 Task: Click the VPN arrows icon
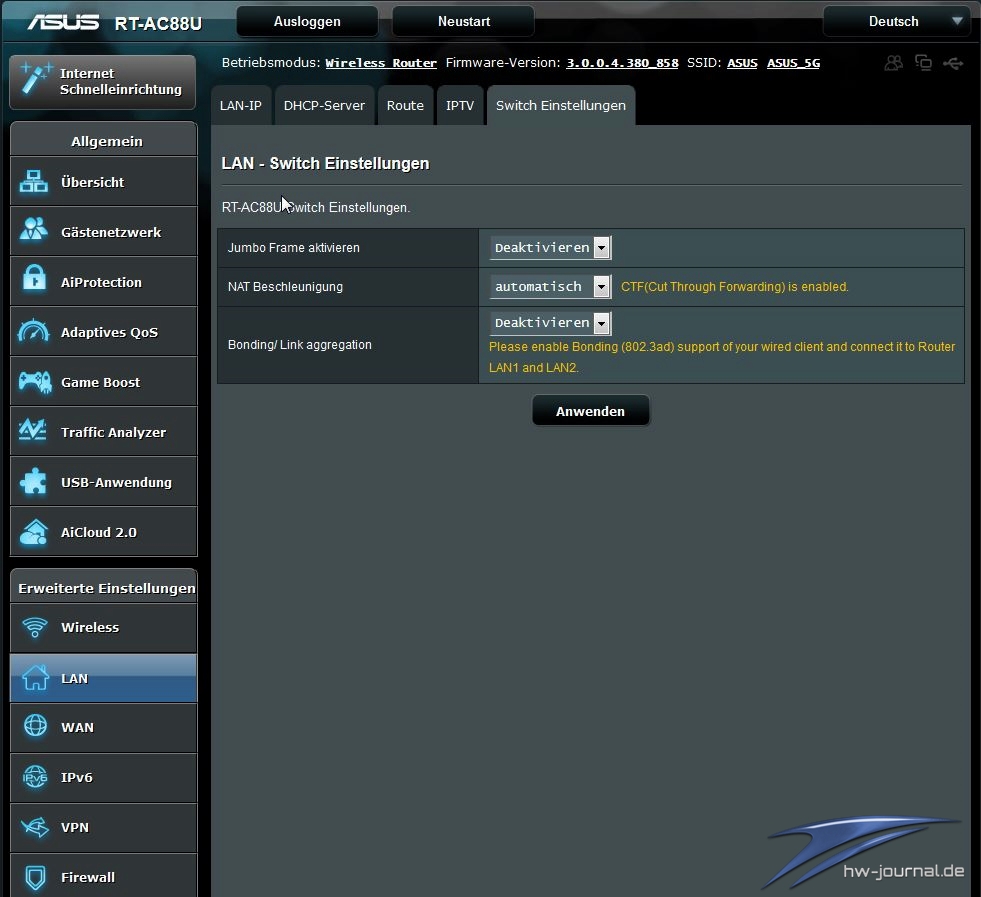[35, 827]
